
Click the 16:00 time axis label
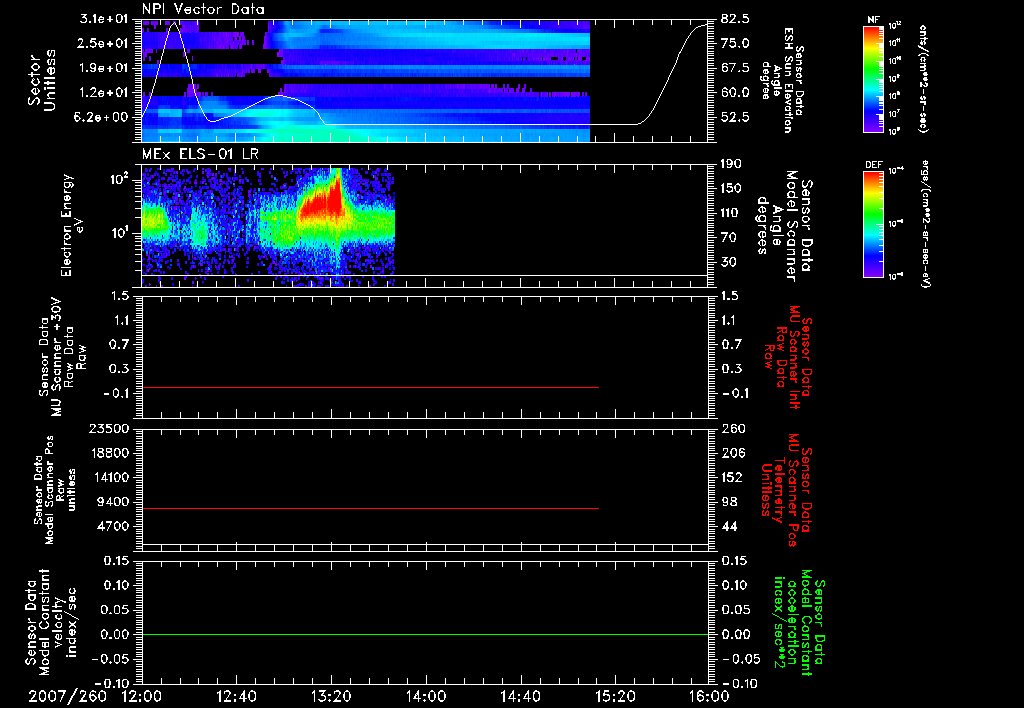pyautogui.click(x=709, y=696)
